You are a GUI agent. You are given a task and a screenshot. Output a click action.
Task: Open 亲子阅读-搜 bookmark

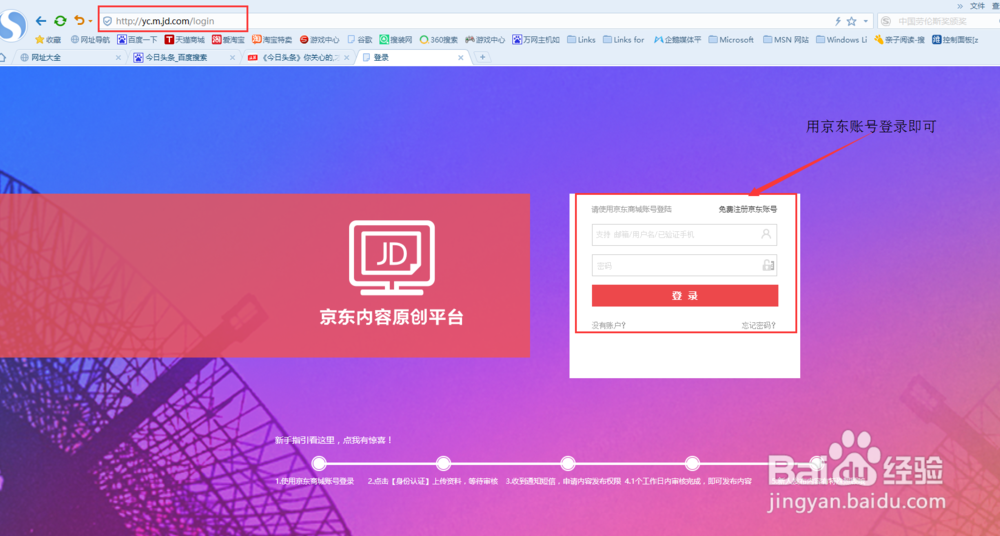[899, 40]
